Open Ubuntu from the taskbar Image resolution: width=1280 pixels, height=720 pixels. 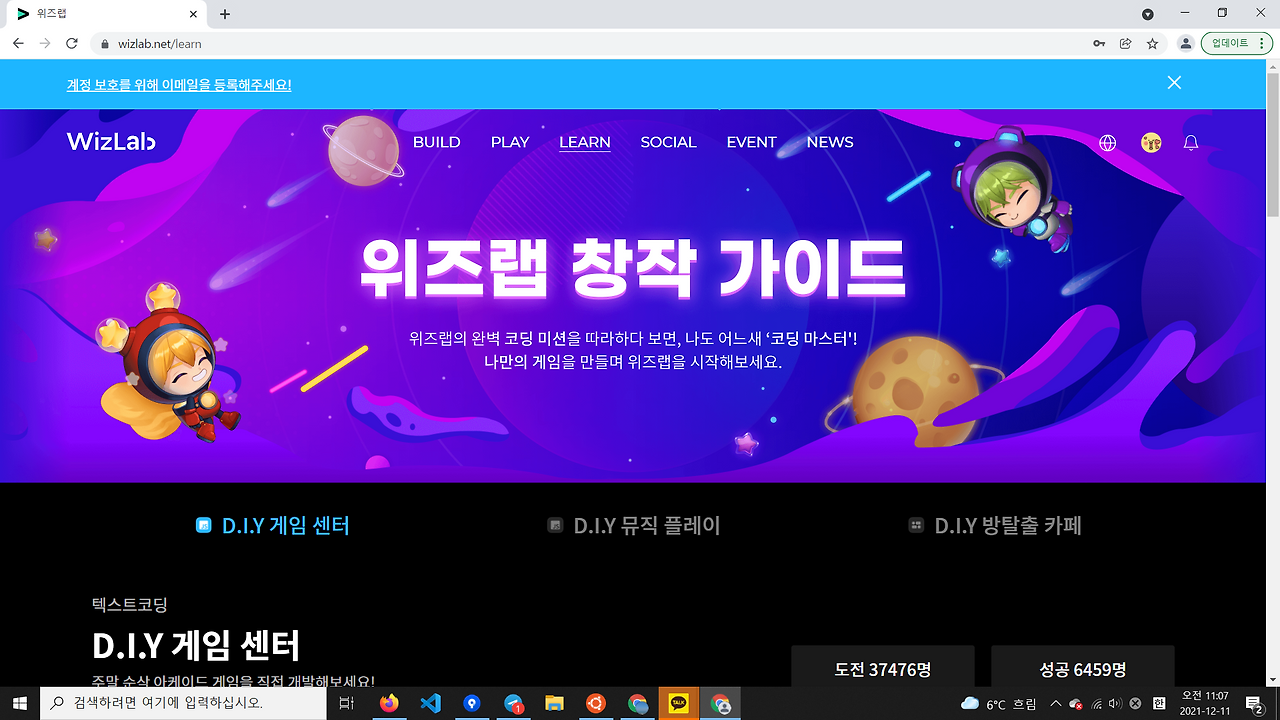[x=596, y=704]
